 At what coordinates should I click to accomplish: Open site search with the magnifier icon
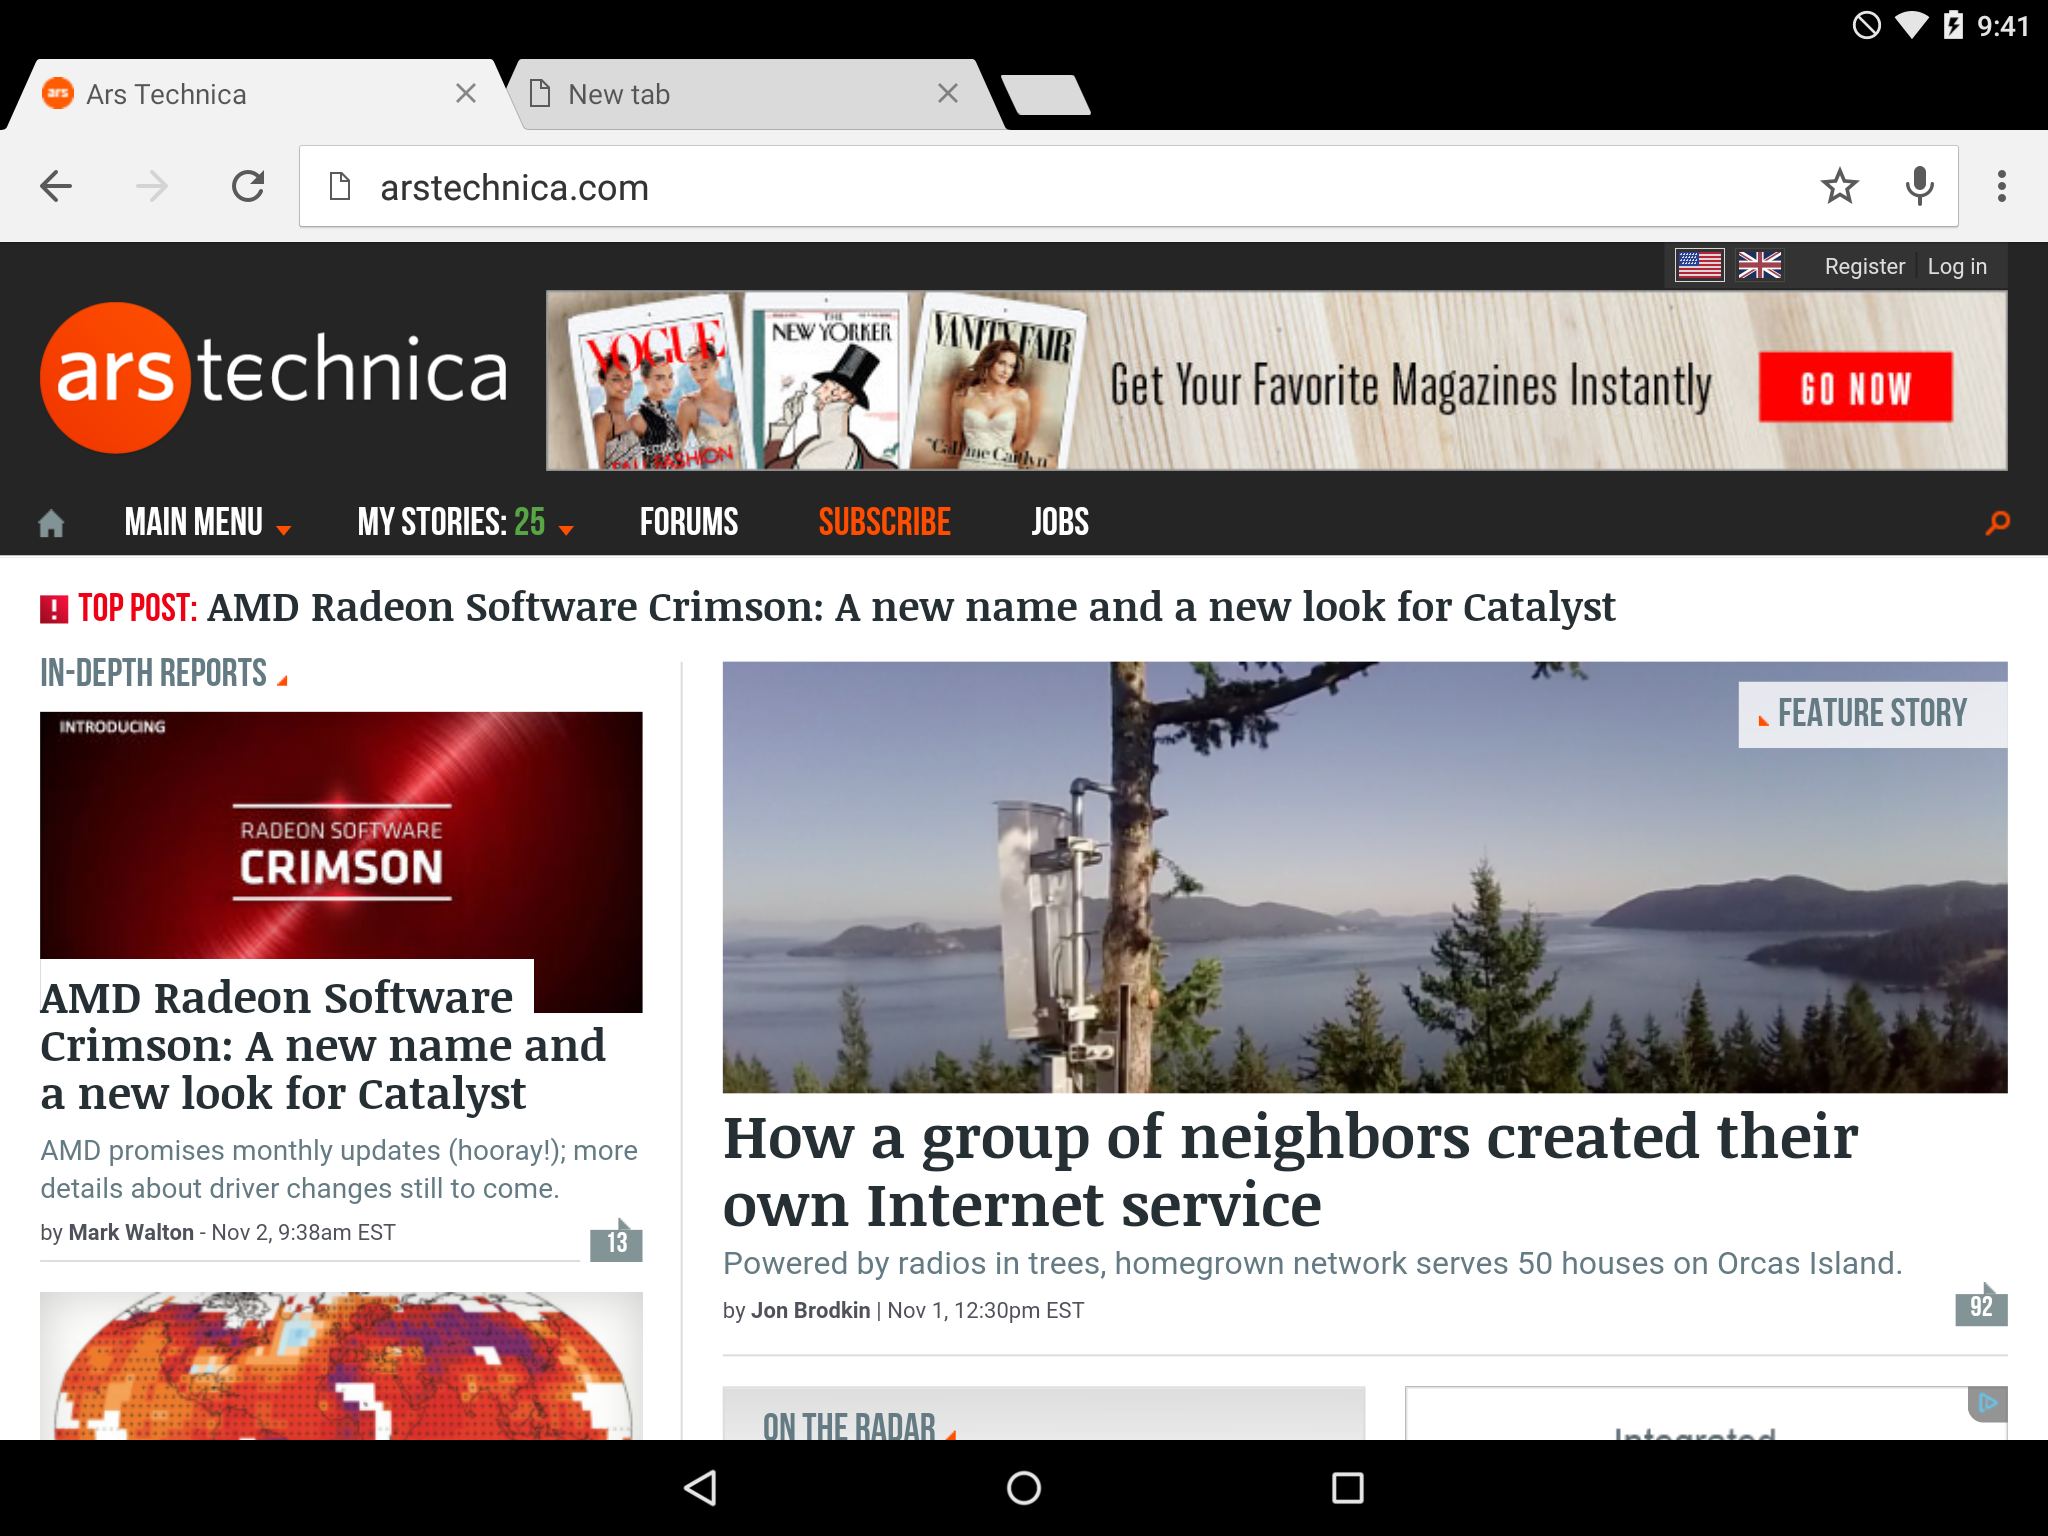[x=1997, y=521]
